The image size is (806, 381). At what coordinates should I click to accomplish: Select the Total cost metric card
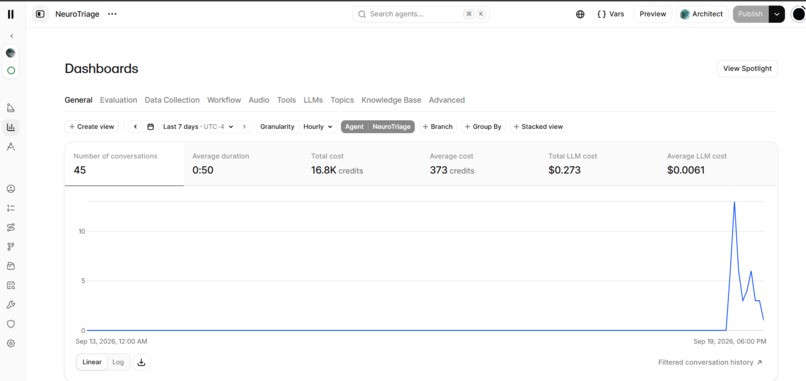(x=361, y=164)
